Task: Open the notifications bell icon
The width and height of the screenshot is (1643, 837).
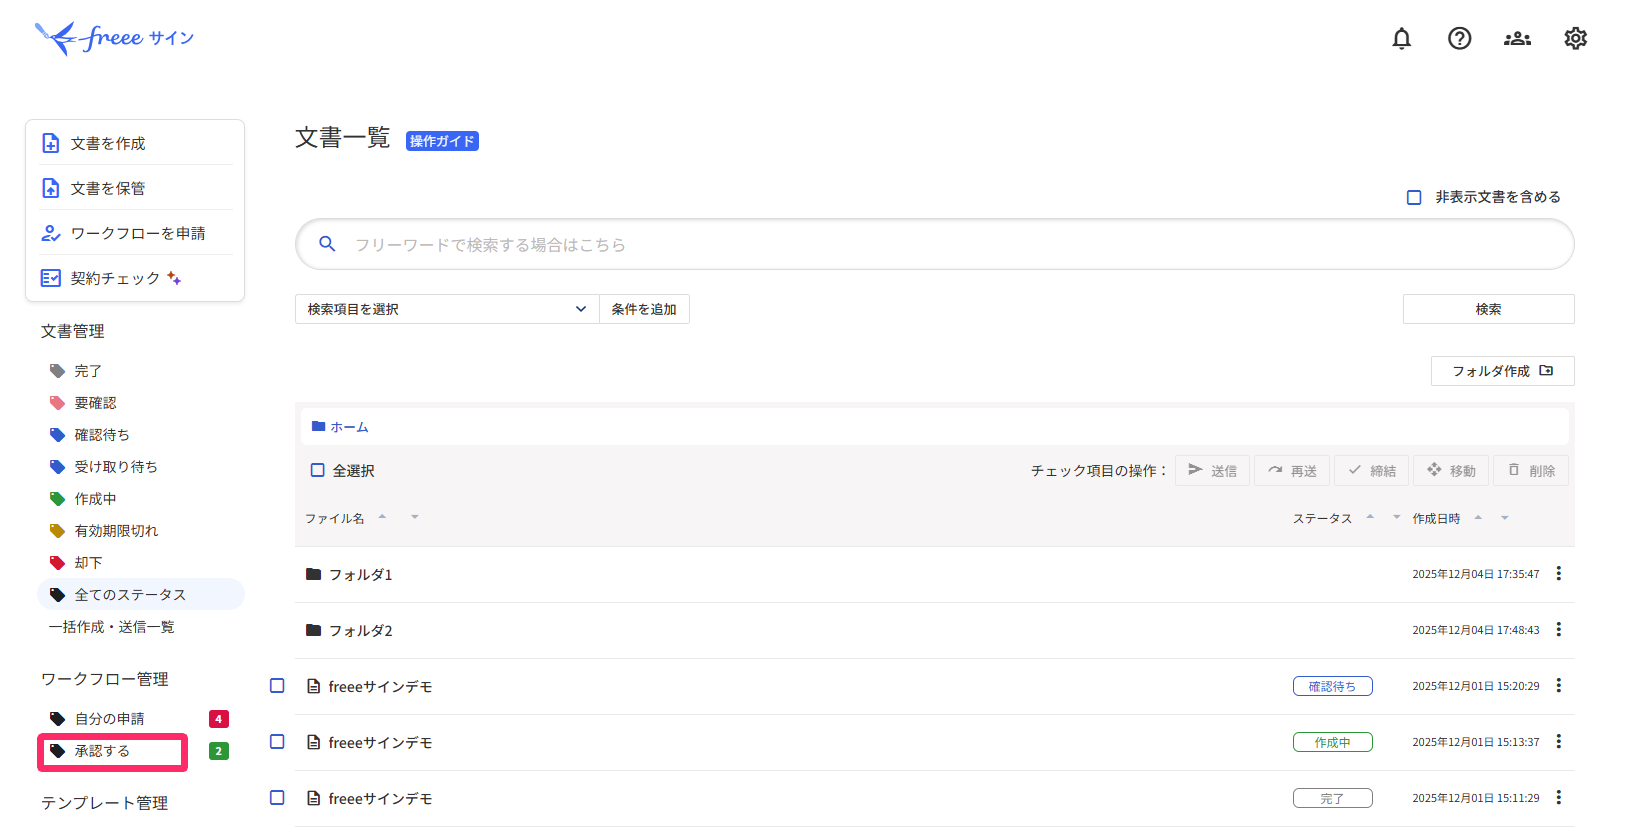Action: click(x=1402, y=39)
